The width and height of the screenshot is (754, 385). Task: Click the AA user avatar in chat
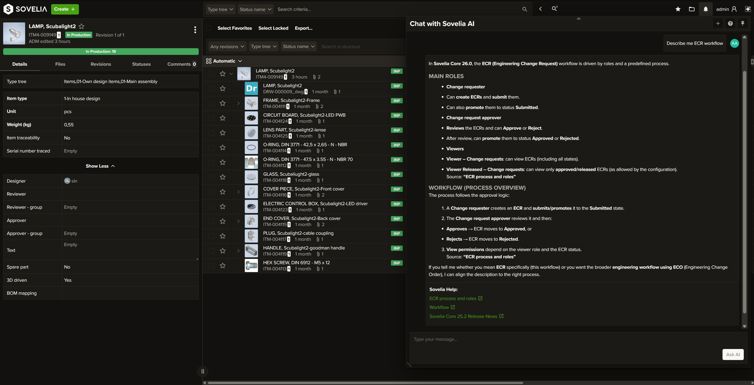coord(734,43)
